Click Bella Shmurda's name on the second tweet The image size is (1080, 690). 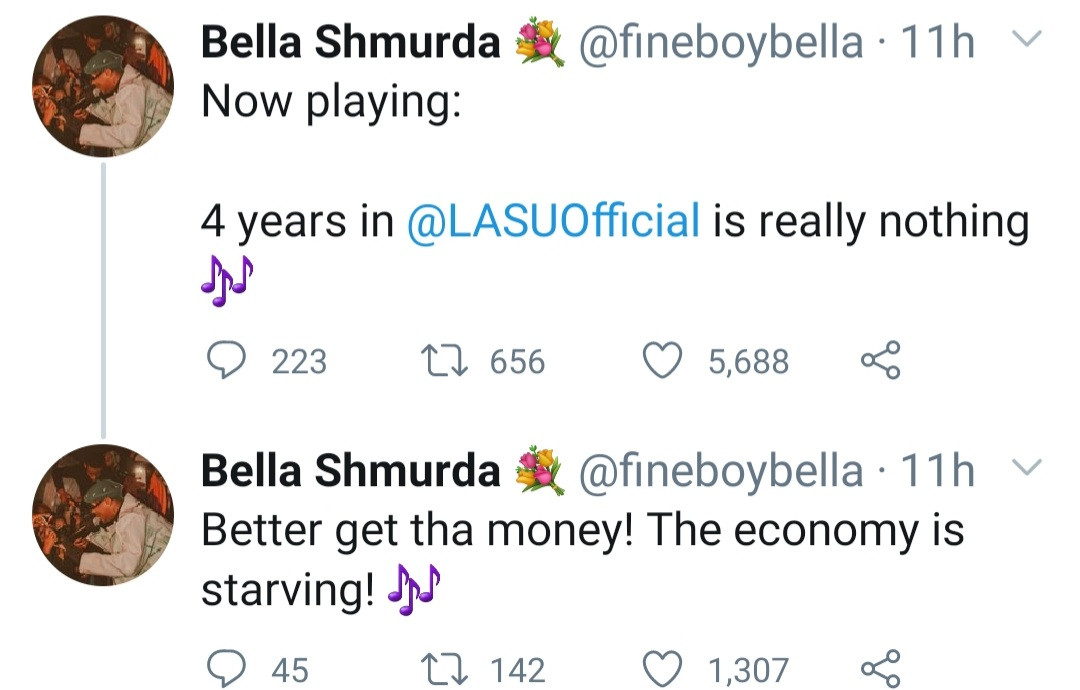(350, 470)
